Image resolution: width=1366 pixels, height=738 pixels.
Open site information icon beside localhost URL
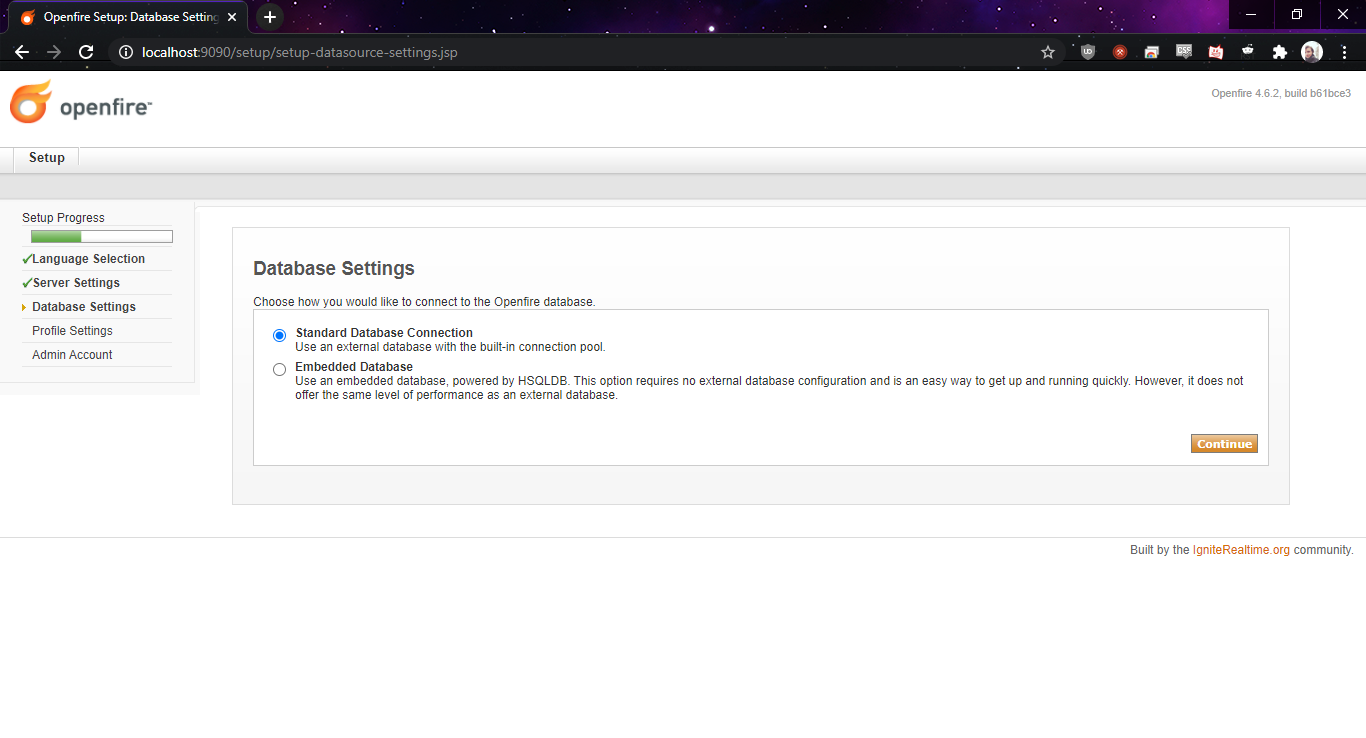pyautogui.click(x=126, y=52)
